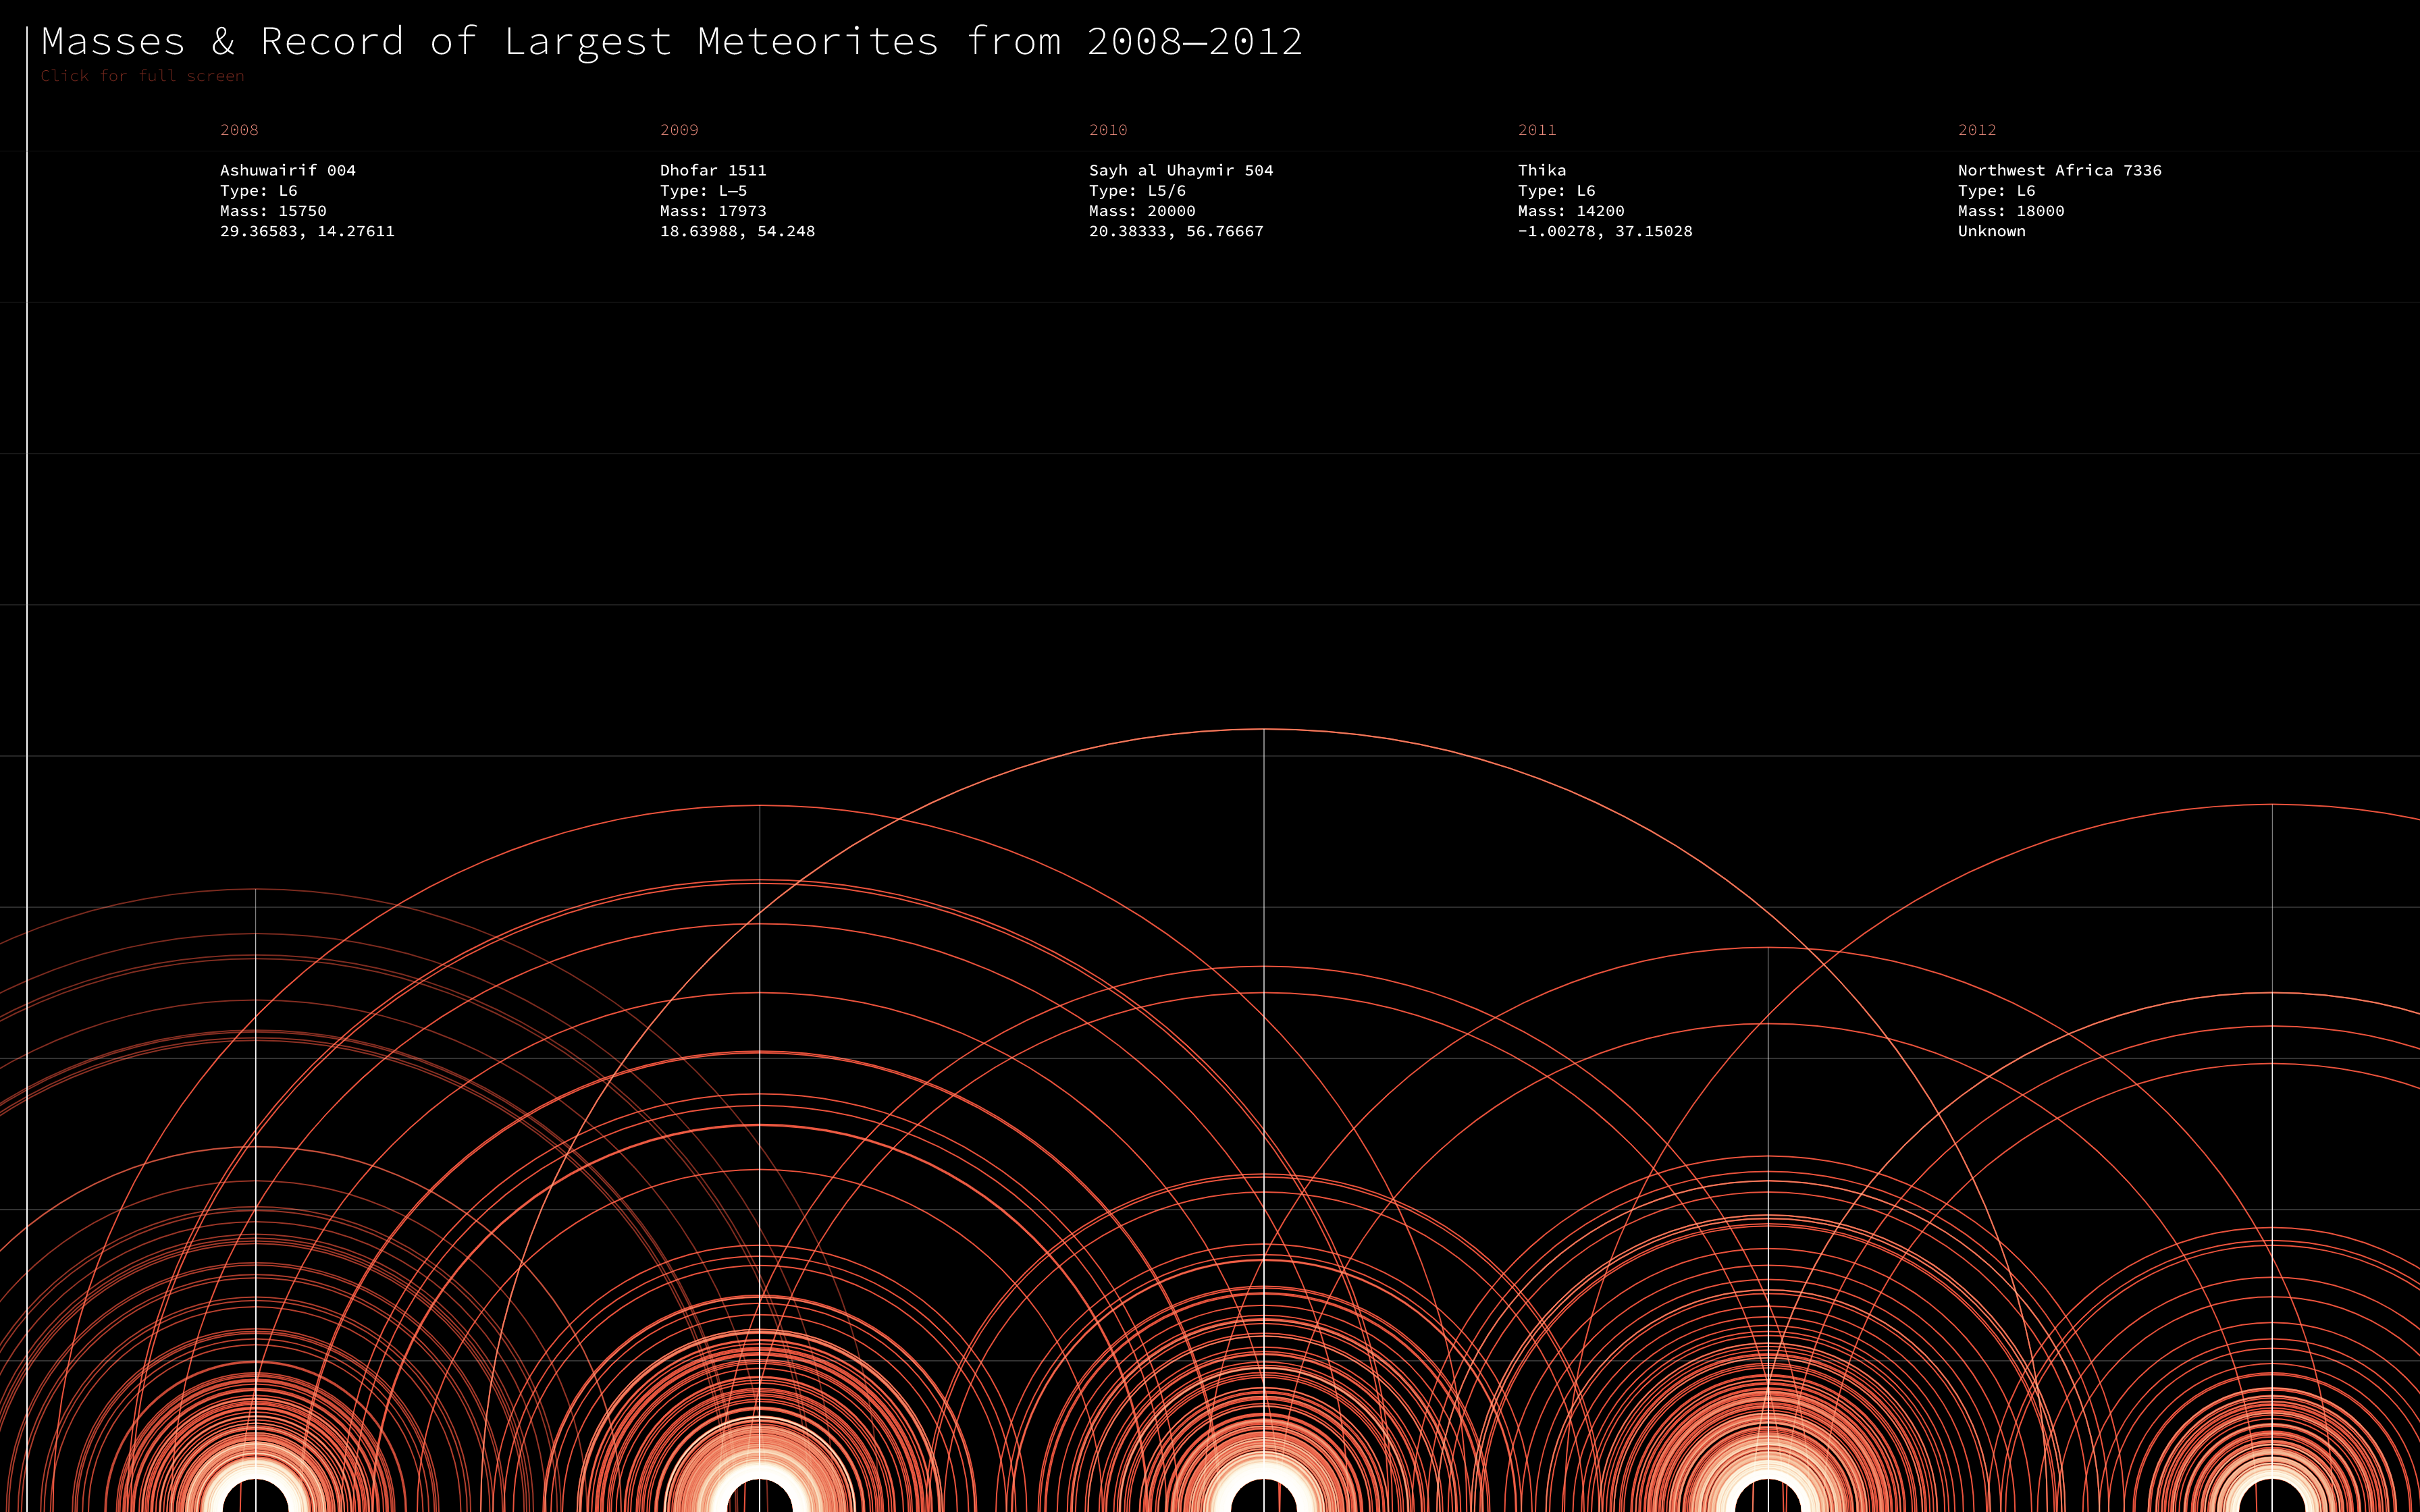
Task: Click the 2011 year label
Action: (x=1537, y=130)
